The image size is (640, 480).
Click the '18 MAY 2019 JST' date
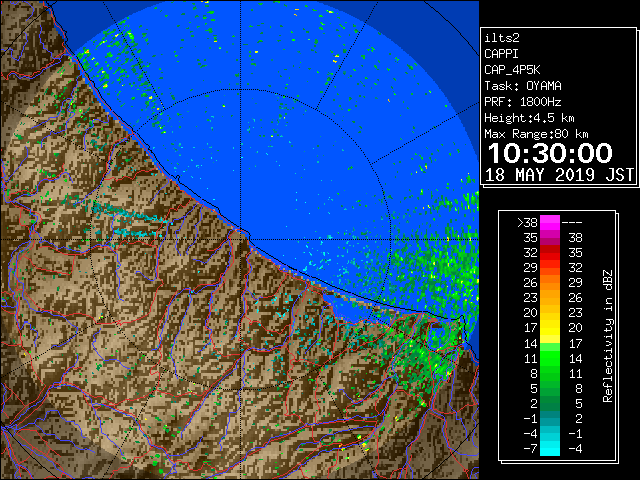point(559,175)
